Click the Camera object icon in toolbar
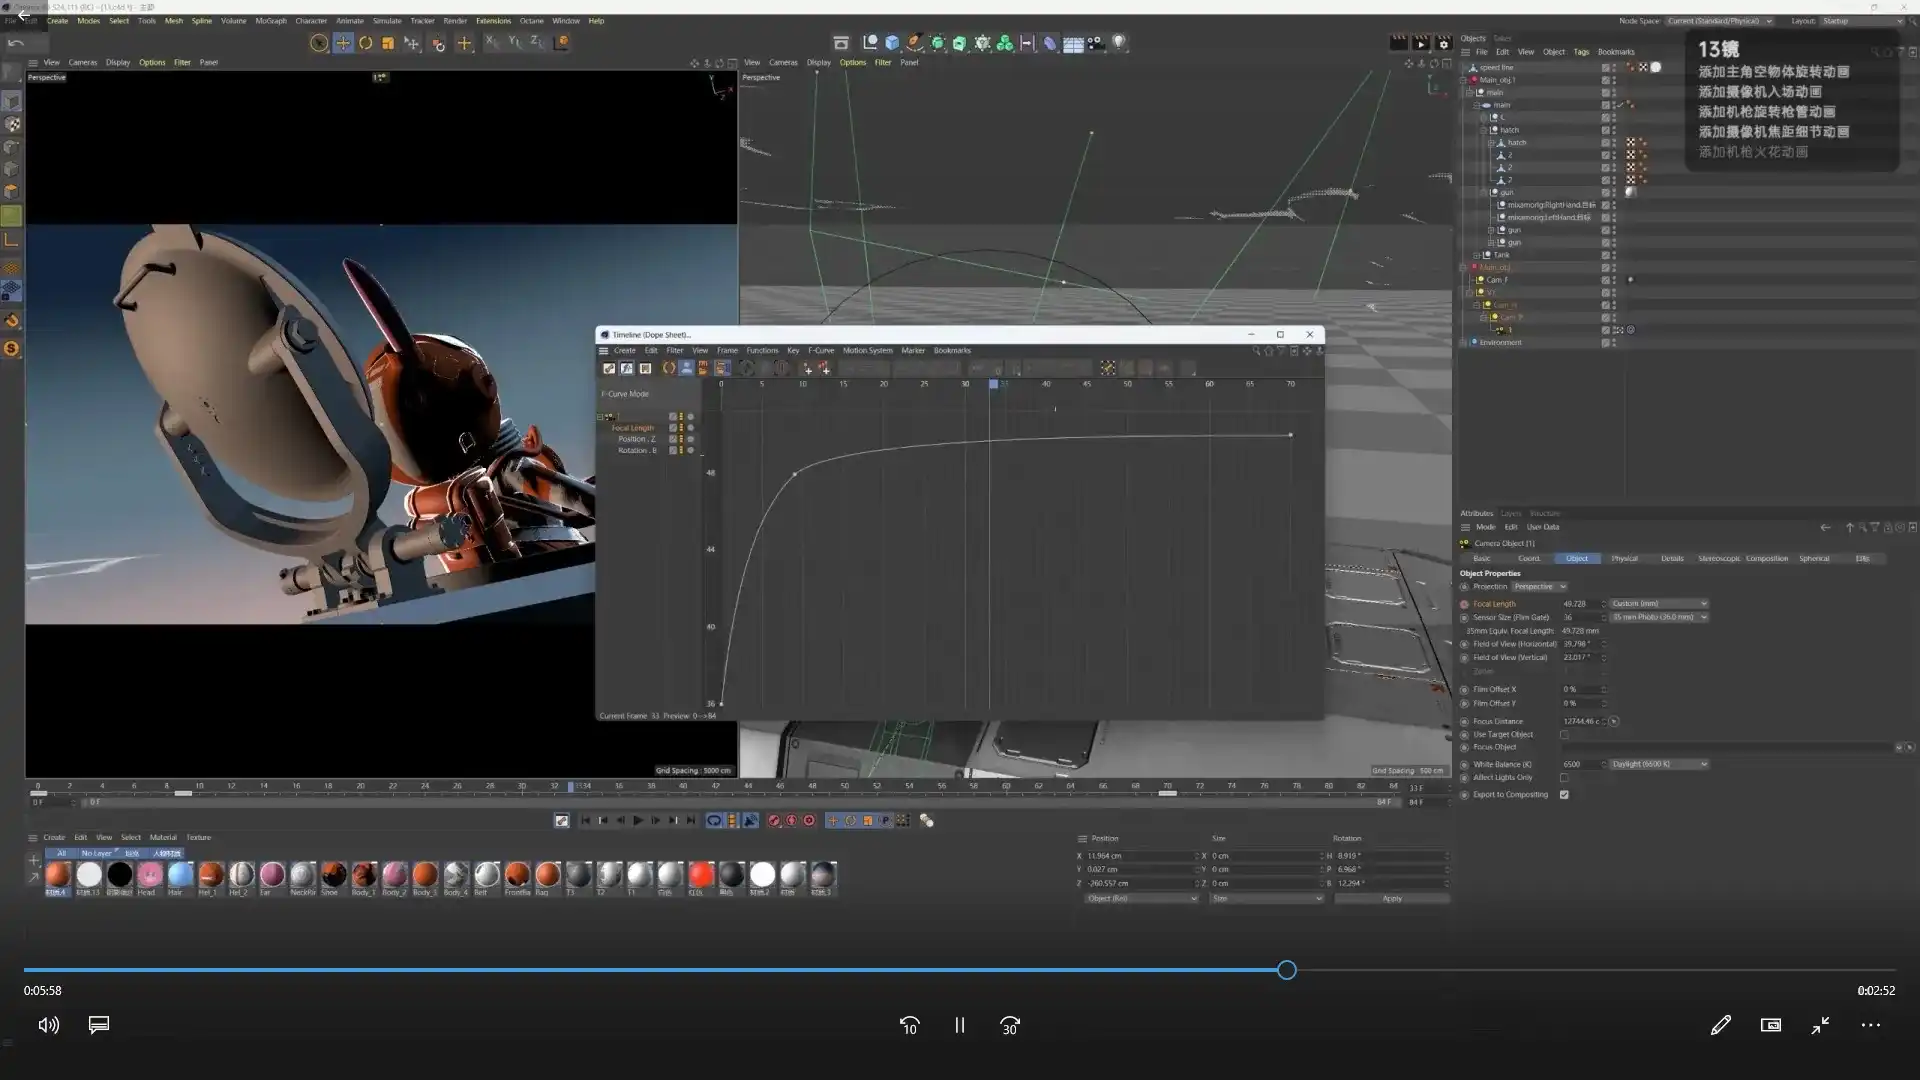Viewport: 1920px width, 1080px height. click(1096, 43)
